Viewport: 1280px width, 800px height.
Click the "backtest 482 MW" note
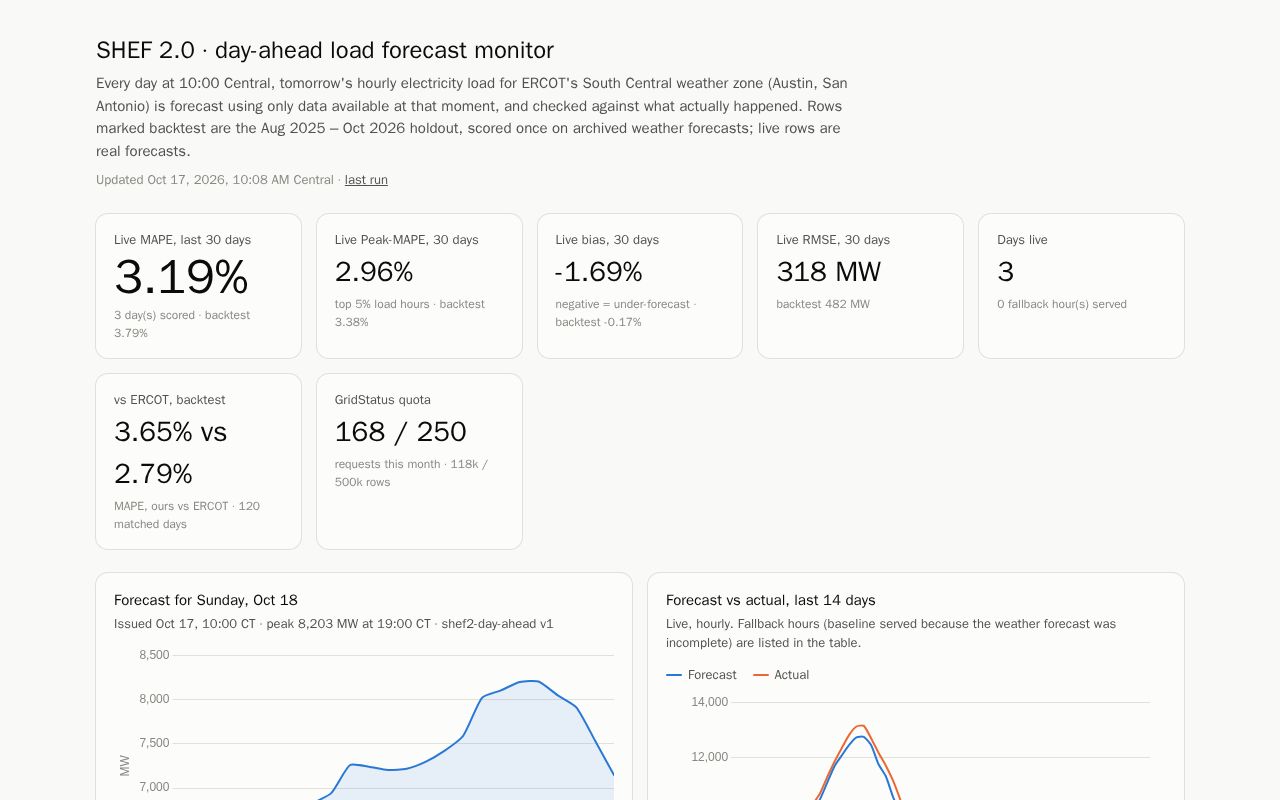point(823,304)
